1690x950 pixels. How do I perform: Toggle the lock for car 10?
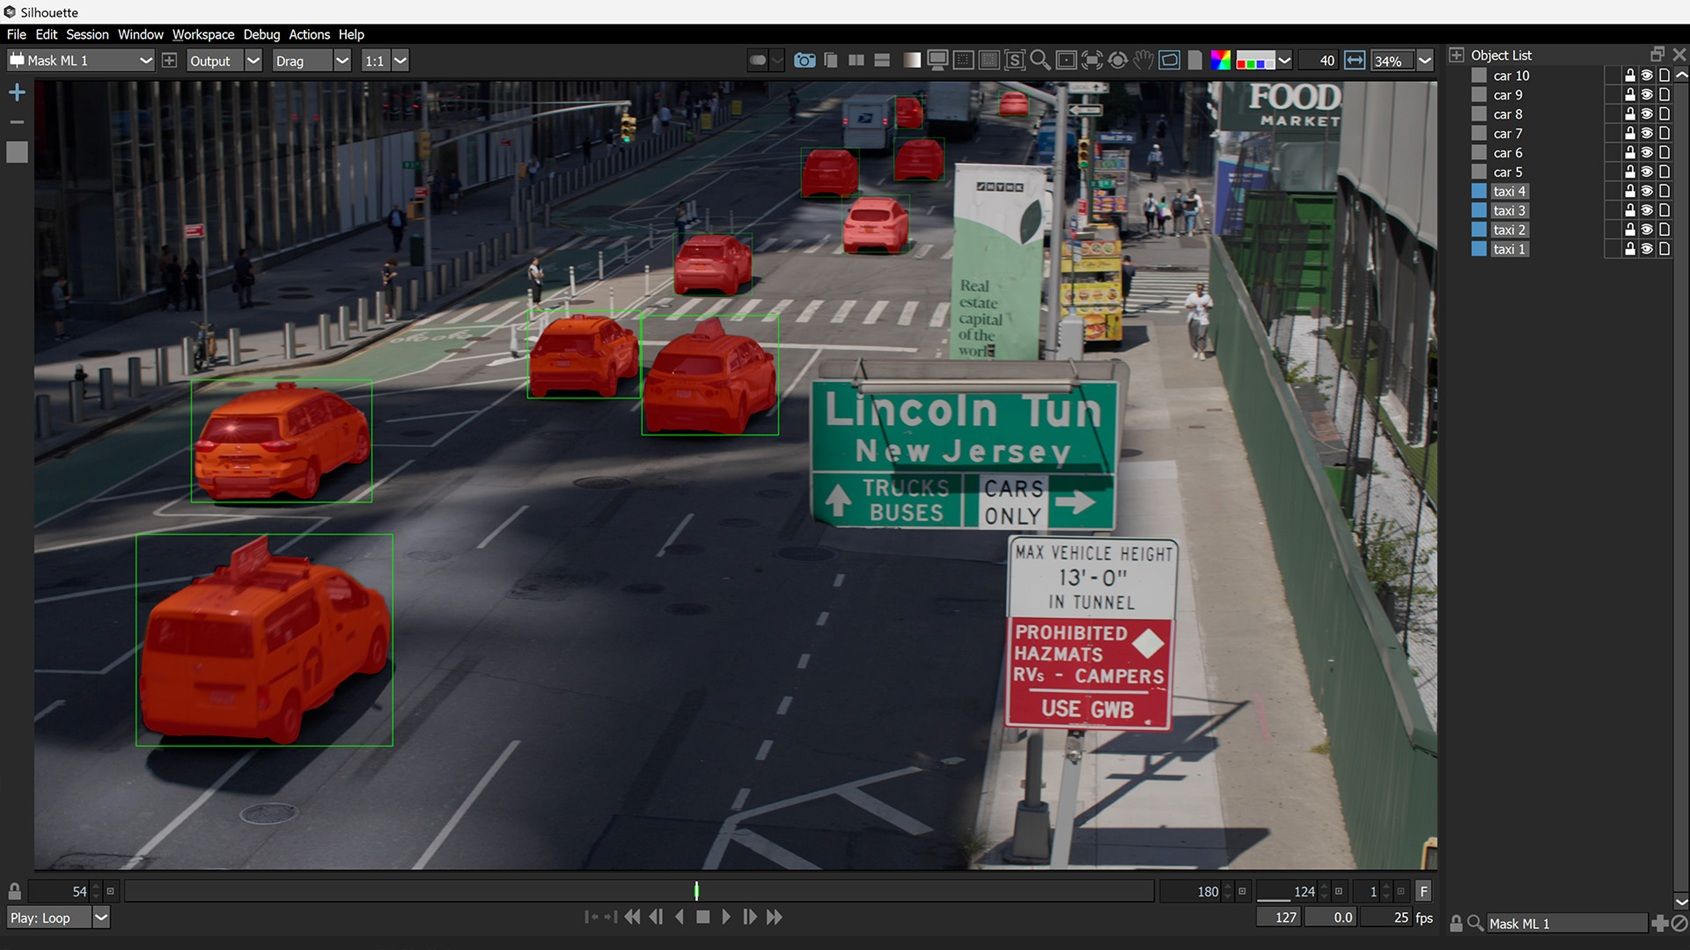[x=1629, y=76]
